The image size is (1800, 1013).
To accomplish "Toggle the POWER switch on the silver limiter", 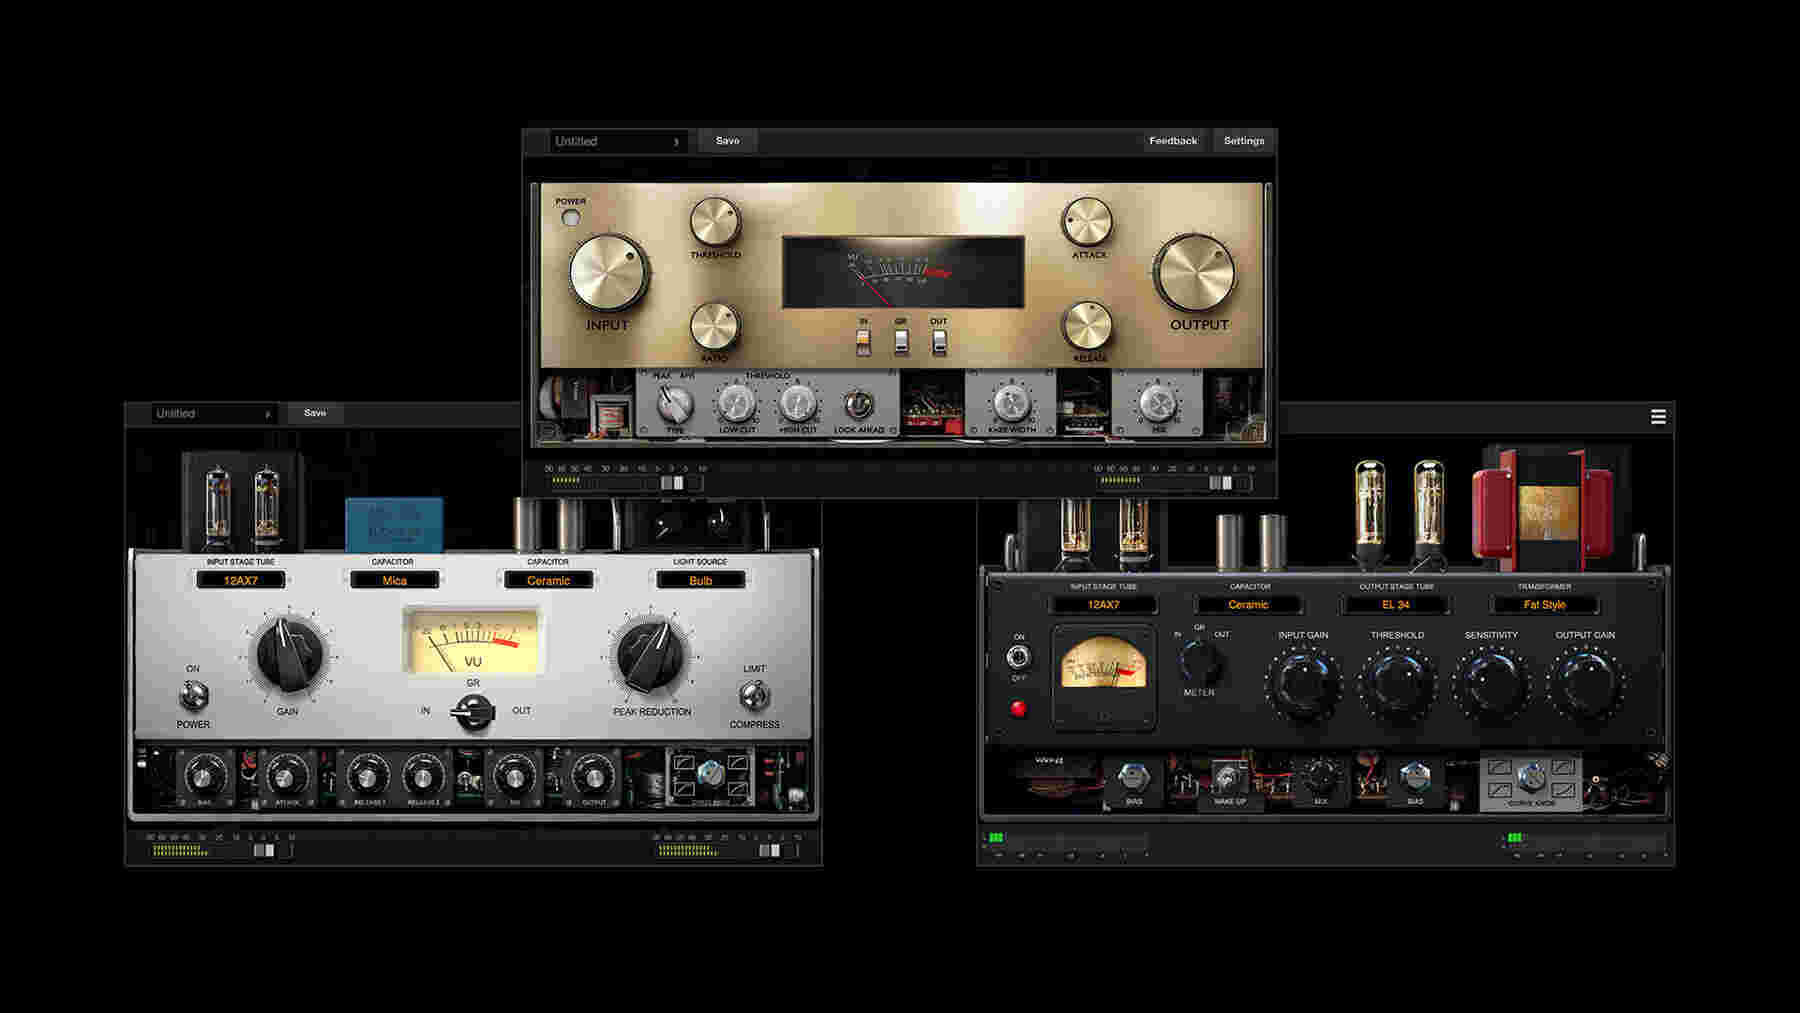I will coord(196,692).
